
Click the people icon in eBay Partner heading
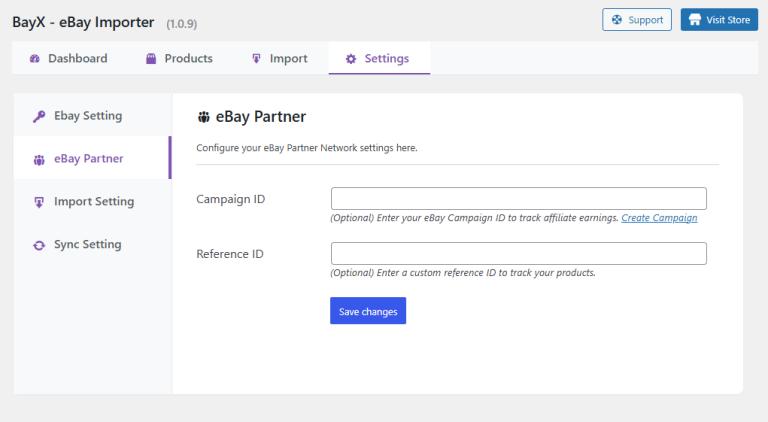point(204,117)
